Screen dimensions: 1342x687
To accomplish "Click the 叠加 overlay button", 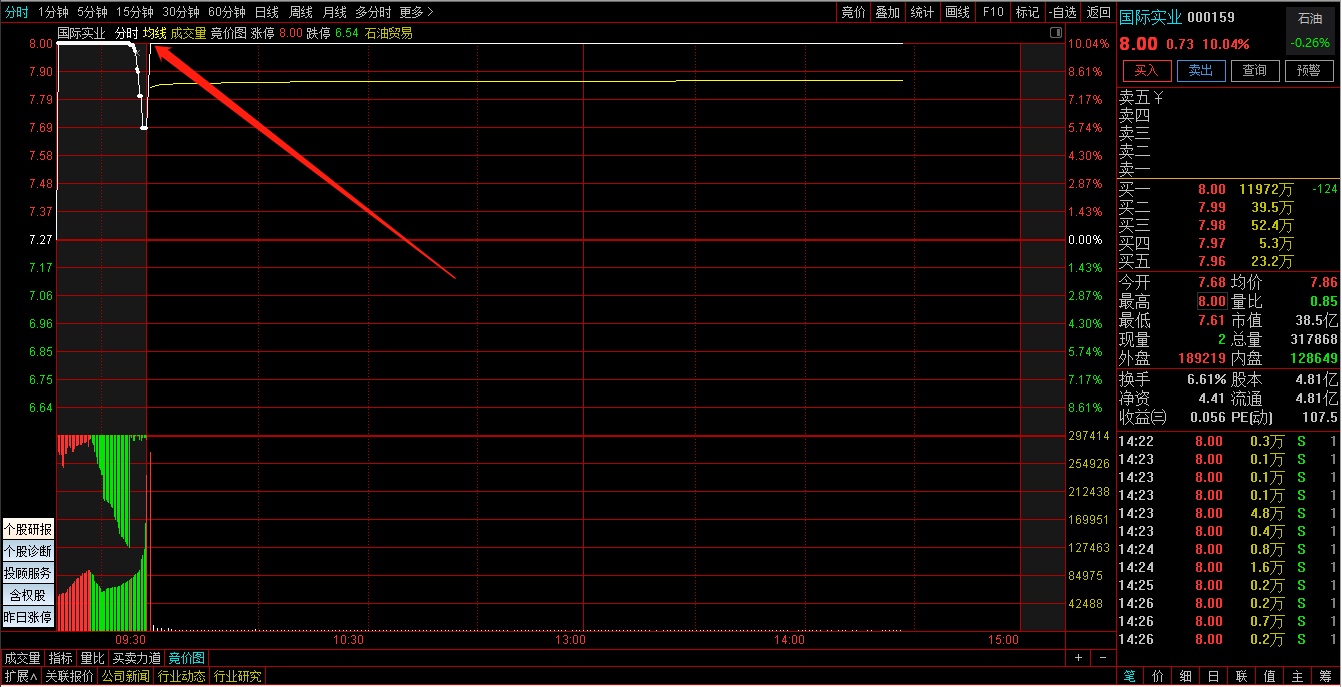I will point(887,12).
